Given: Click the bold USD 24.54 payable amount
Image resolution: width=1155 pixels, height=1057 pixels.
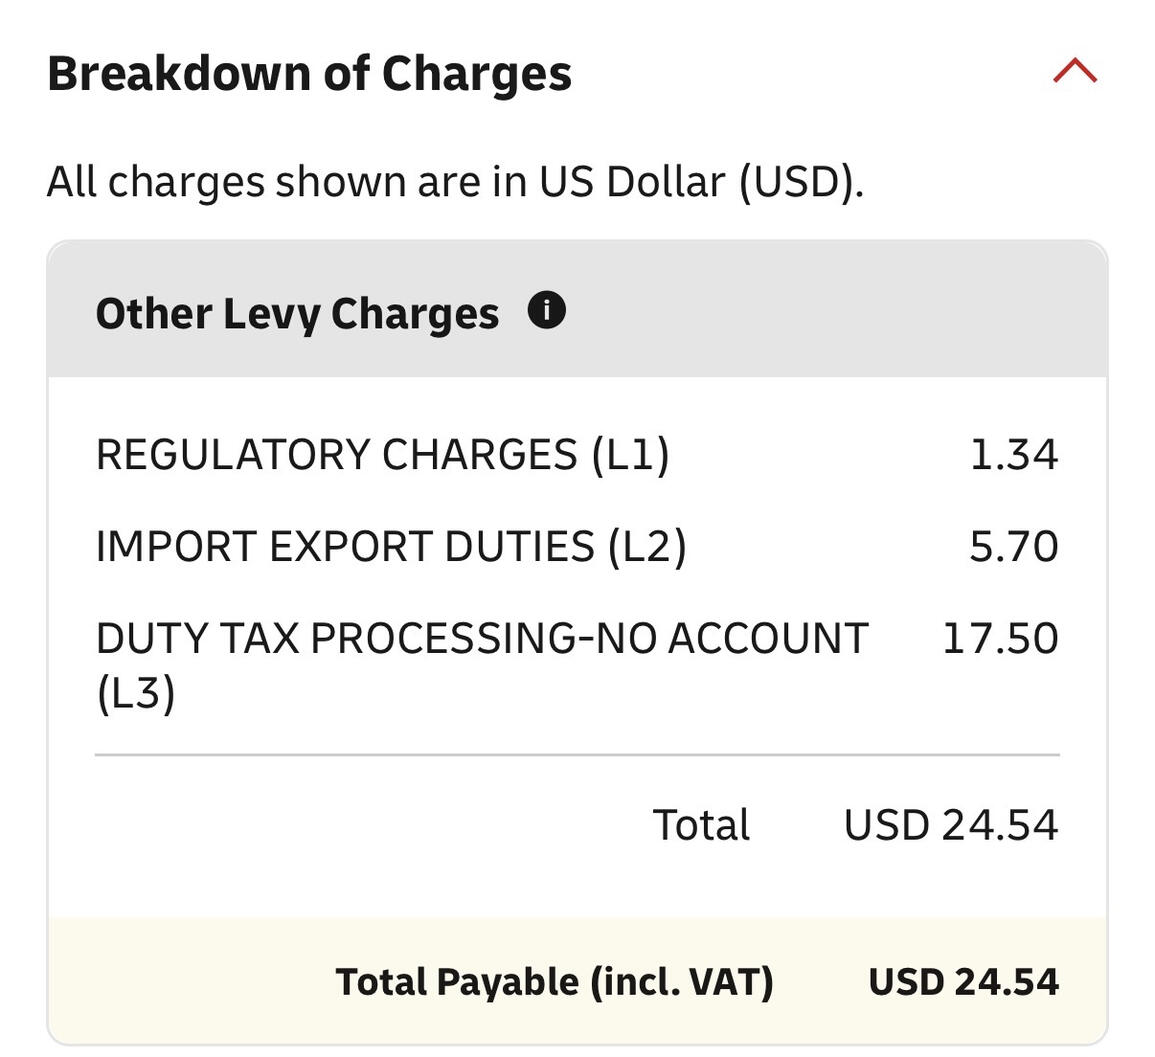Looking at the screenshot, I should pyautogui.click(x=963, y=982).
